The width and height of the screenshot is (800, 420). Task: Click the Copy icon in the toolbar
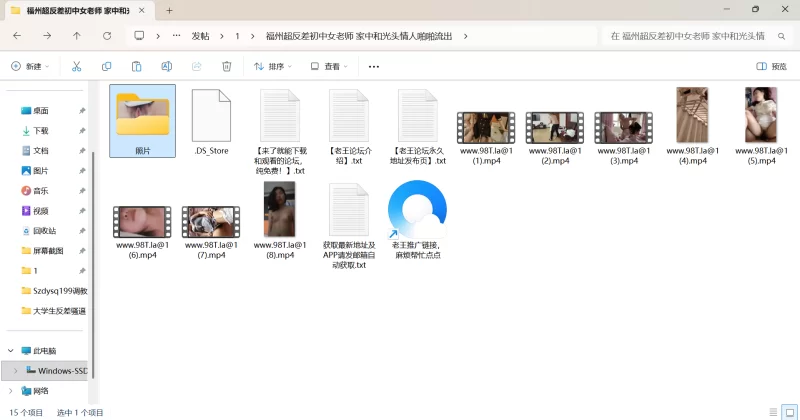coord(106,66)
